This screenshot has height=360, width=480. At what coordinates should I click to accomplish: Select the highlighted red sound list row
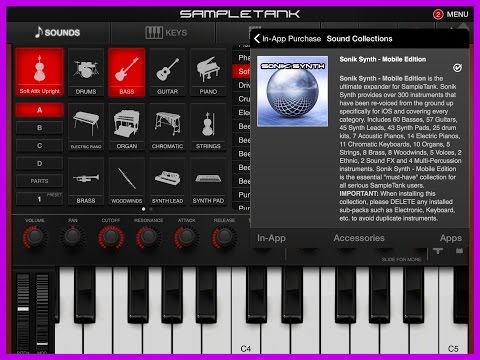pyautogui.click(x=241, y=71)
